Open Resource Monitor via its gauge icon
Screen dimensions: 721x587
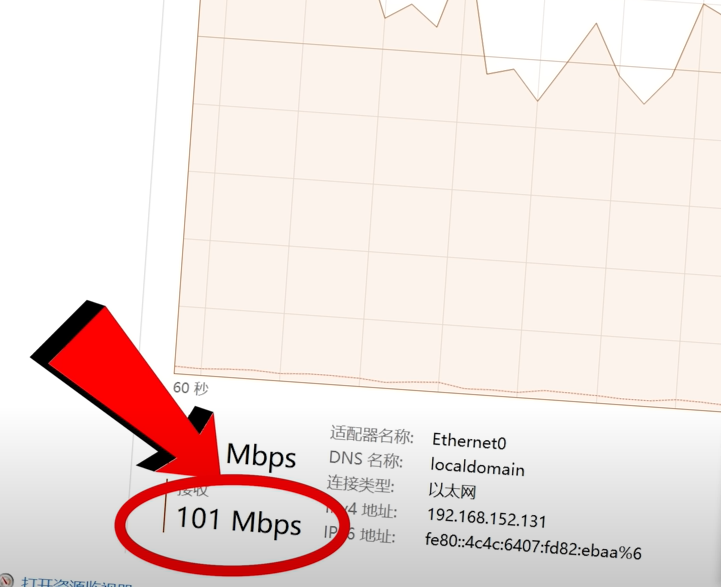pyautogui.click(x=6, y=582)
